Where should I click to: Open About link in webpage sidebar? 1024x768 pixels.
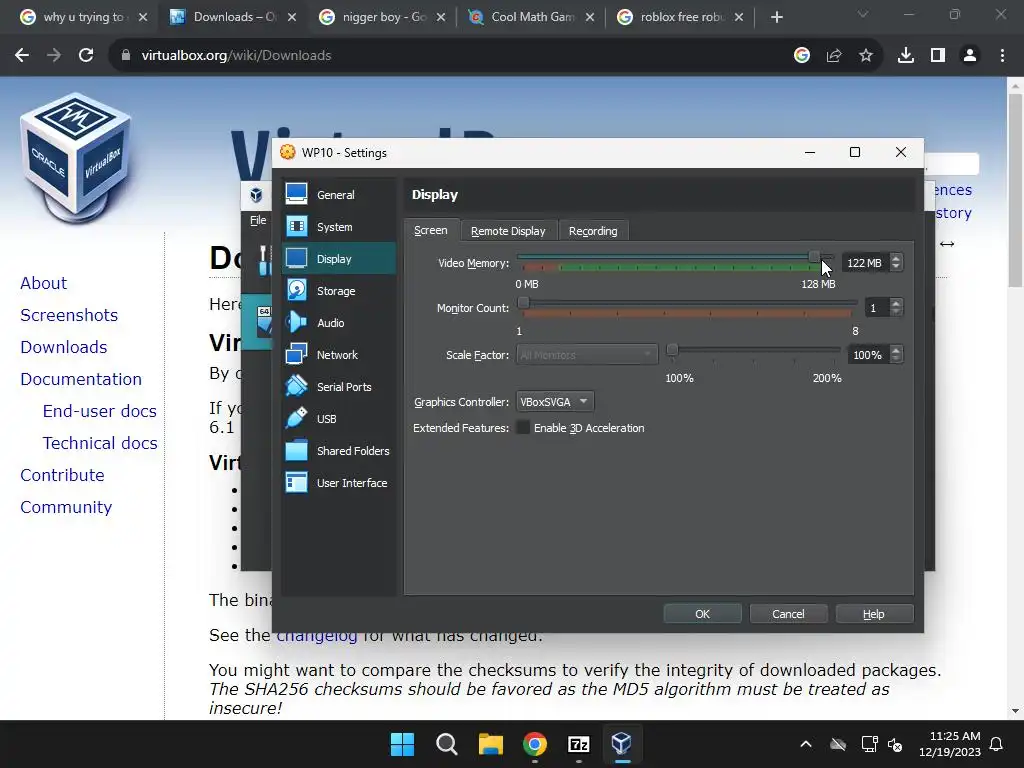(x=44, y=283)
